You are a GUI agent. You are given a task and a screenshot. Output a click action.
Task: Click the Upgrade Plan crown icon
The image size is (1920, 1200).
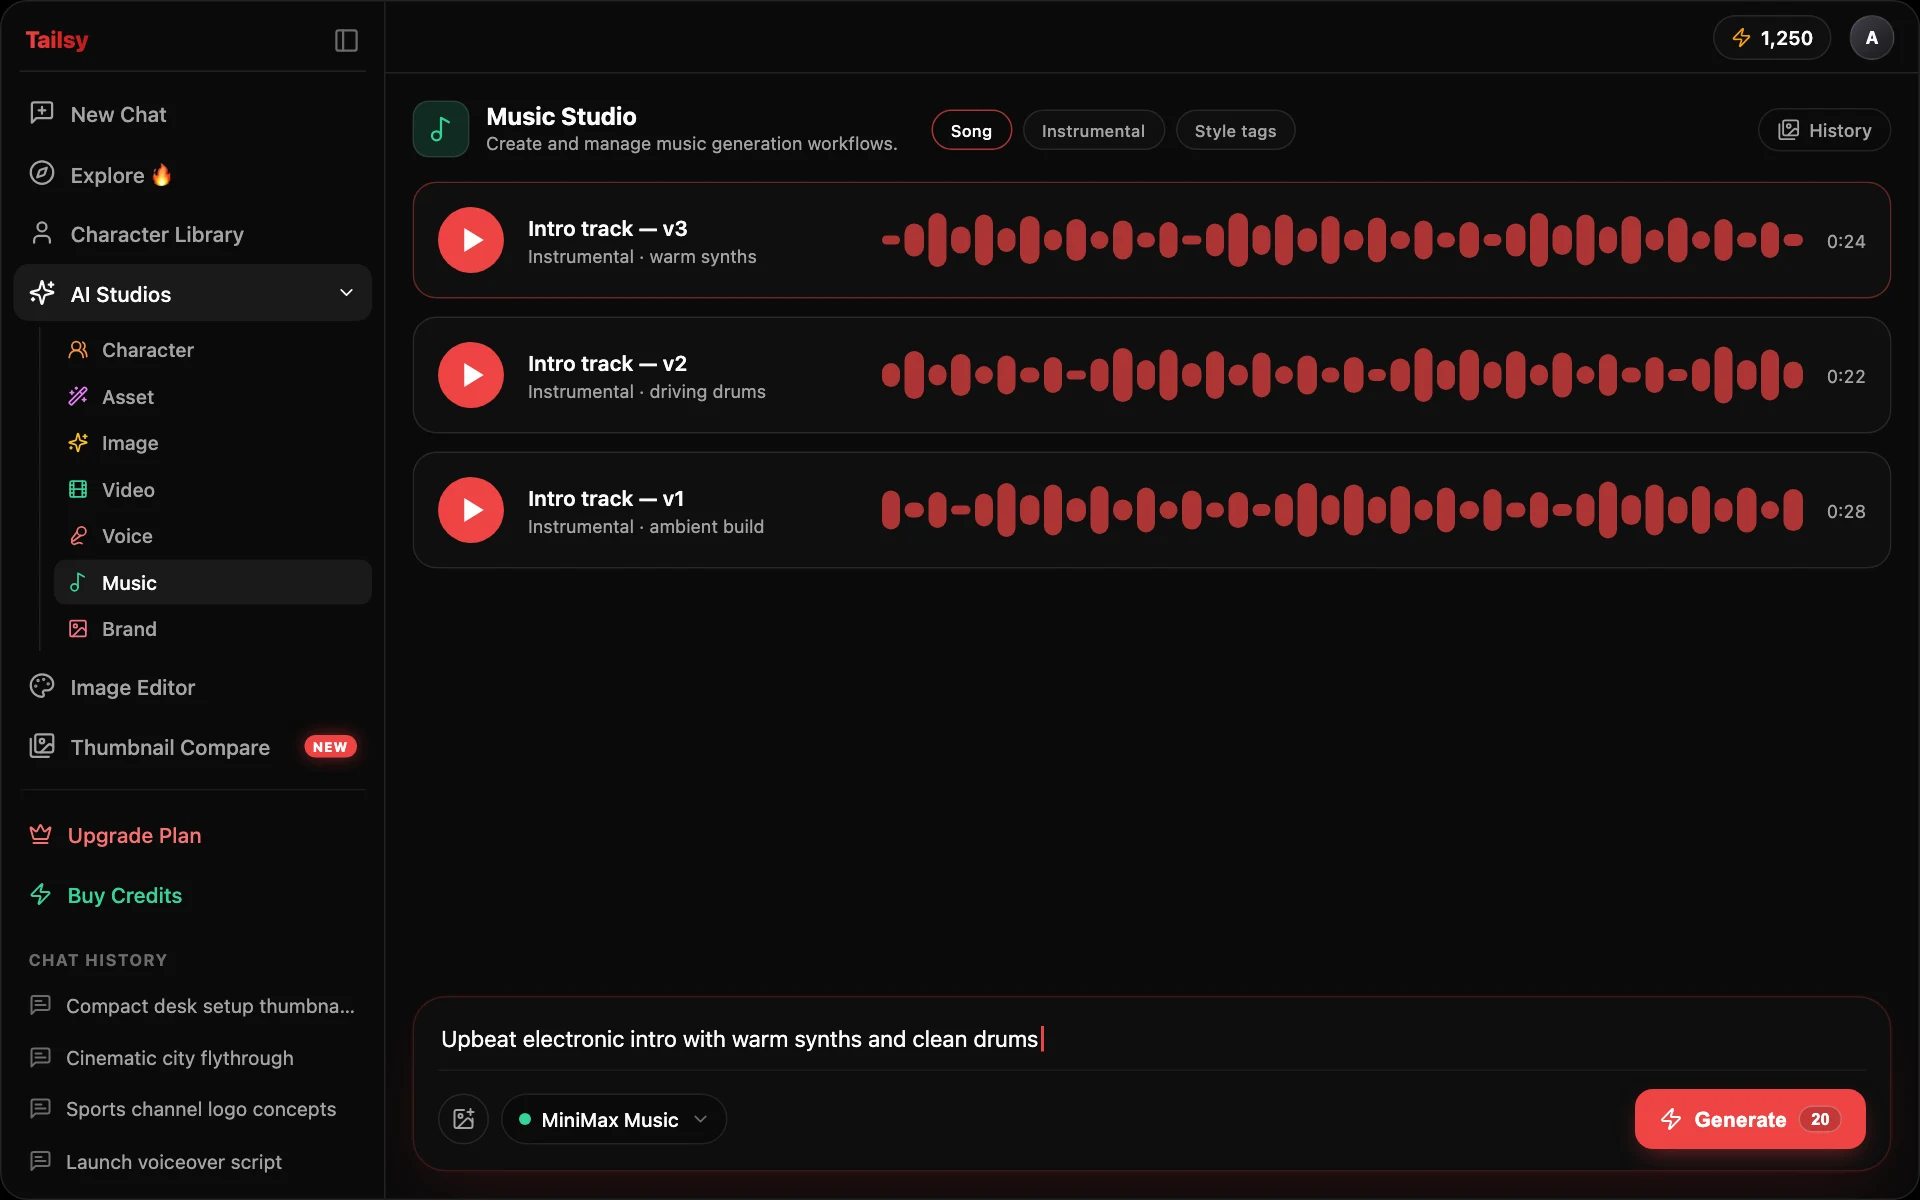pyautogui.click(x=41, y=834)
